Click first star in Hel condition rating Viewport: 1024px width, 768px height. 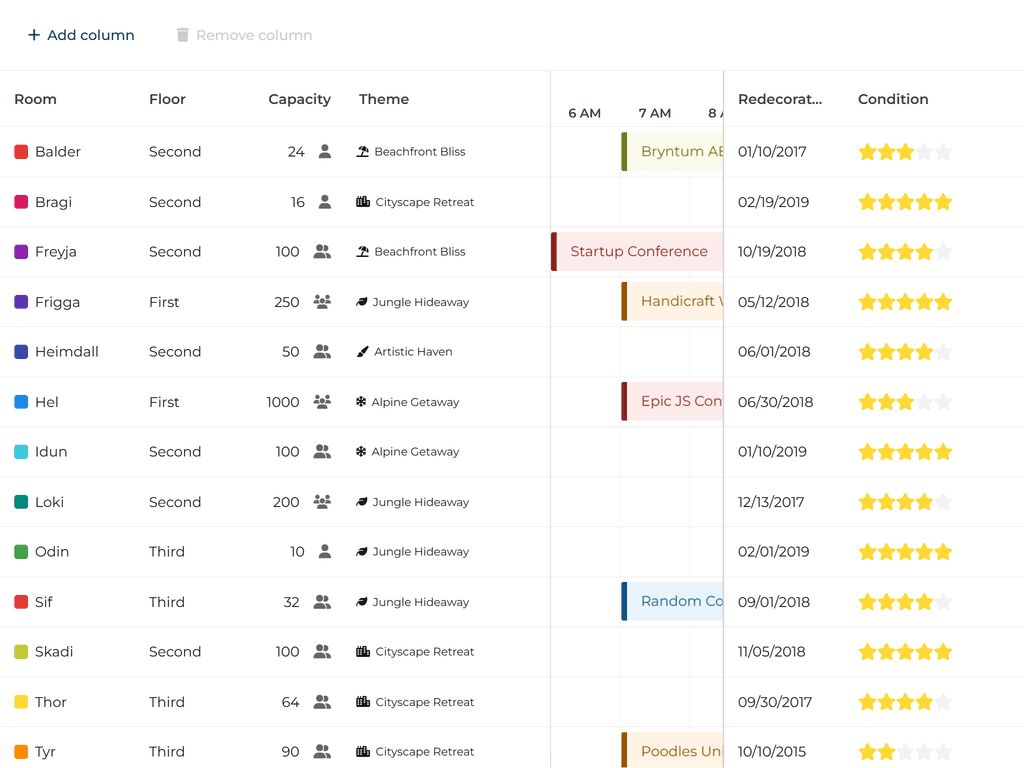[867, 402]
